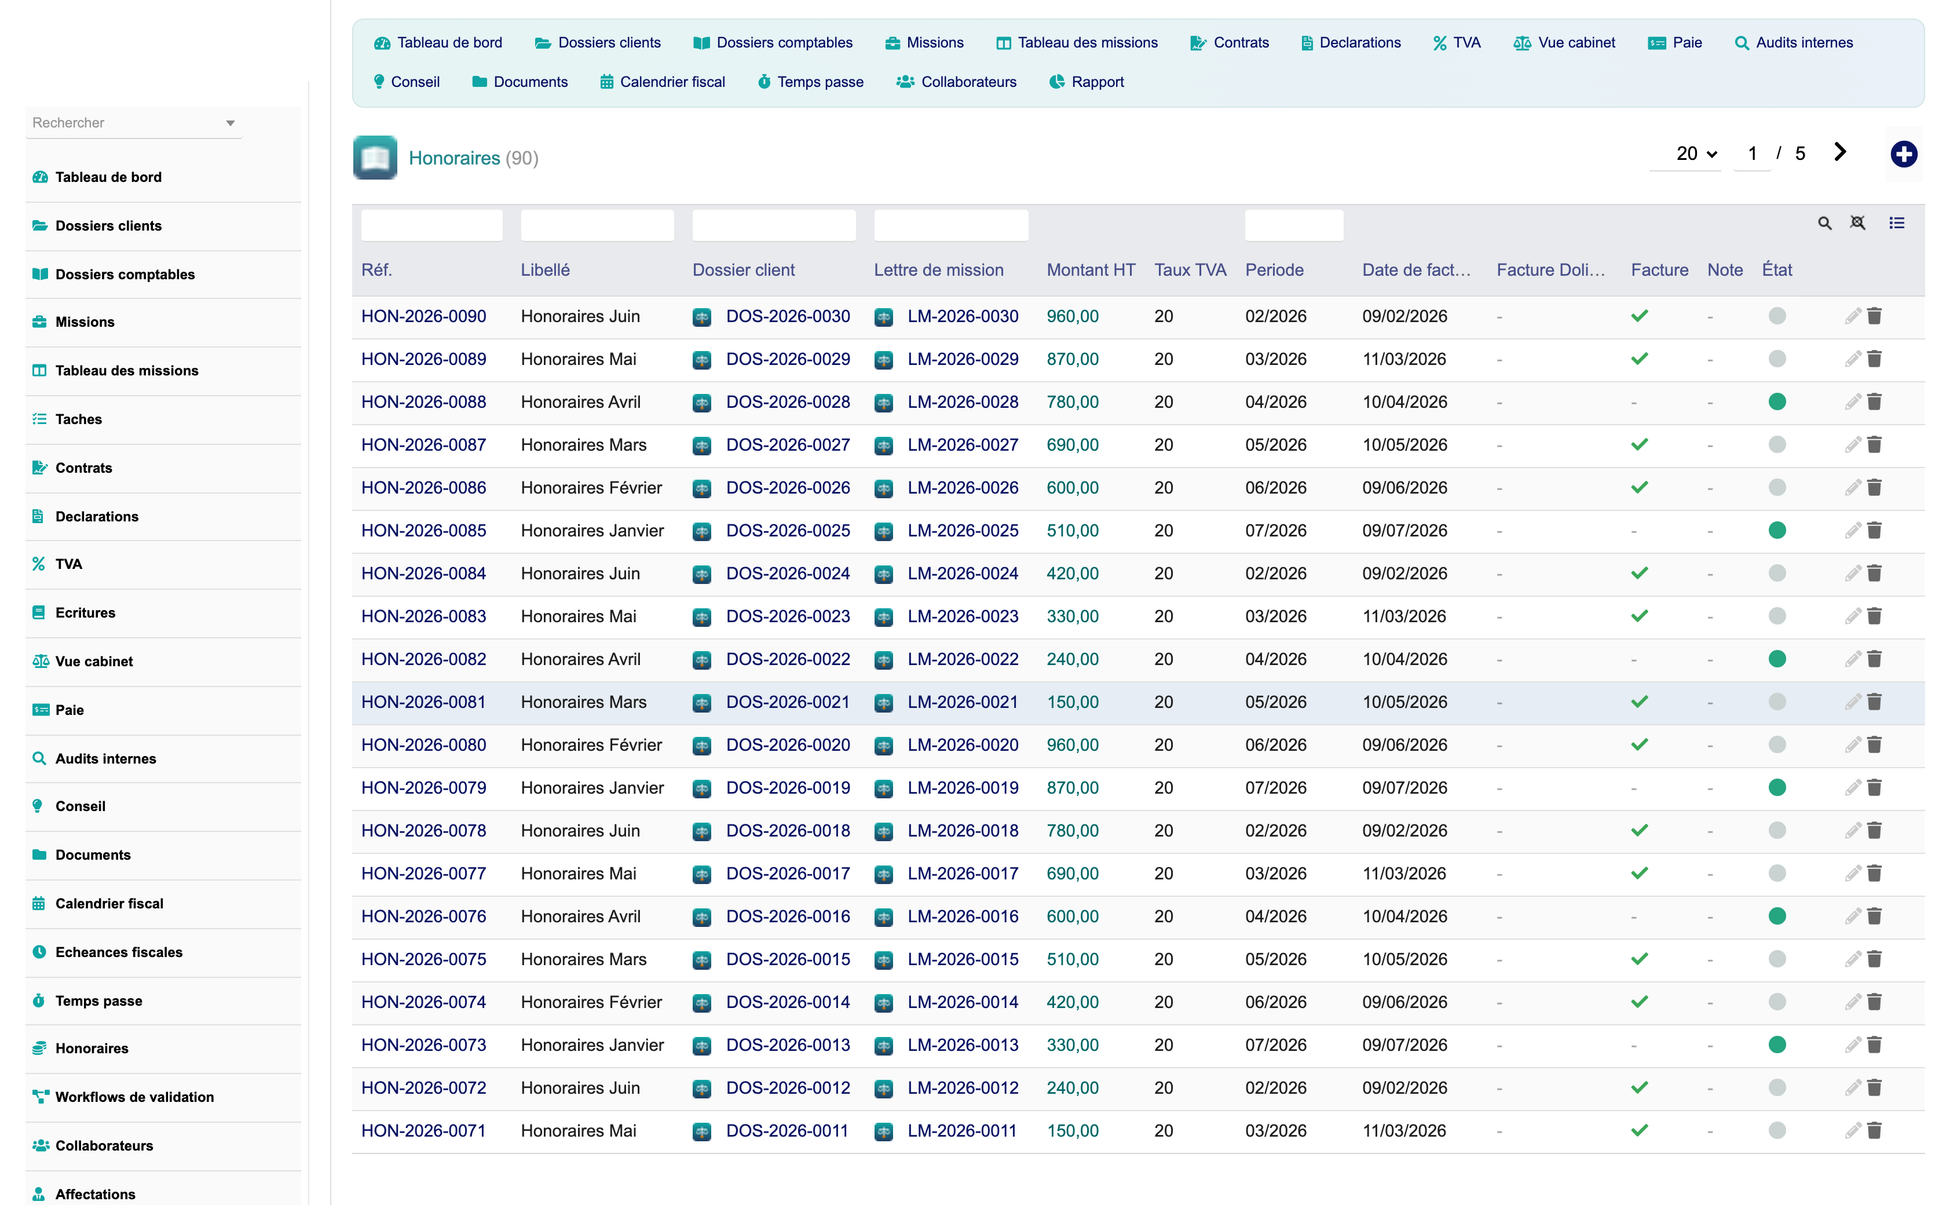Click the Facture checkmark for HON-2026-0080
The image size is (1946, 1205).
click(1640, 745)
